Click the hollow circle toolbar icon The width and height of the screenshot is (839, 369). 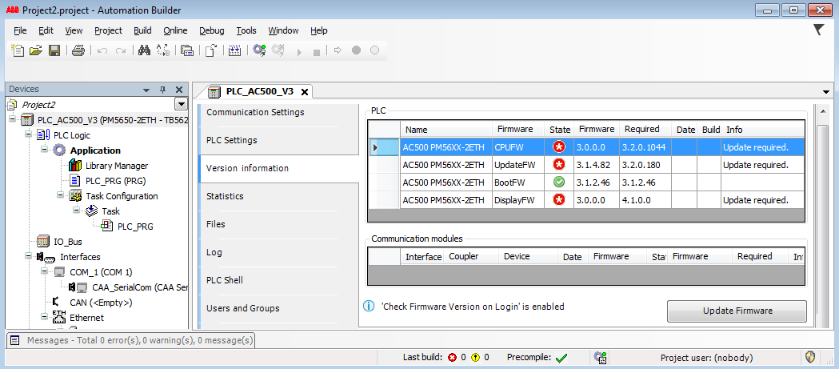(x=375, y=50)
